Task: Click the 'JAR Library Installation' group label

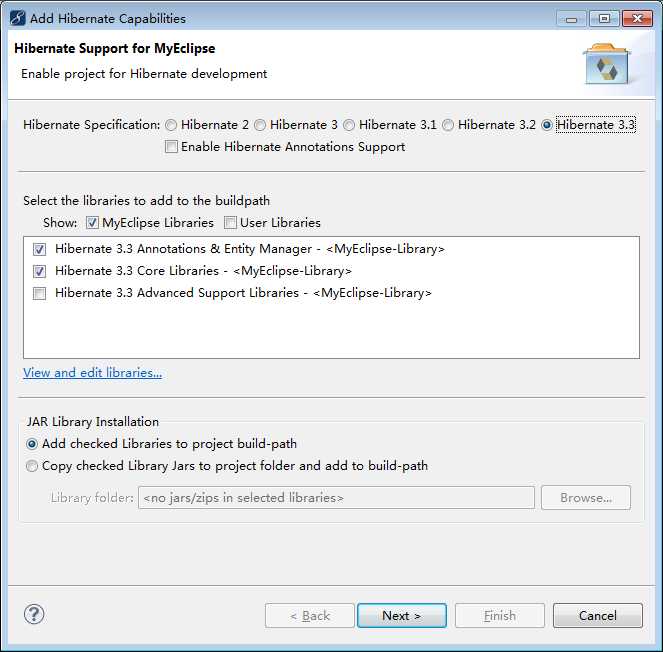Action: tap(93, 422)
